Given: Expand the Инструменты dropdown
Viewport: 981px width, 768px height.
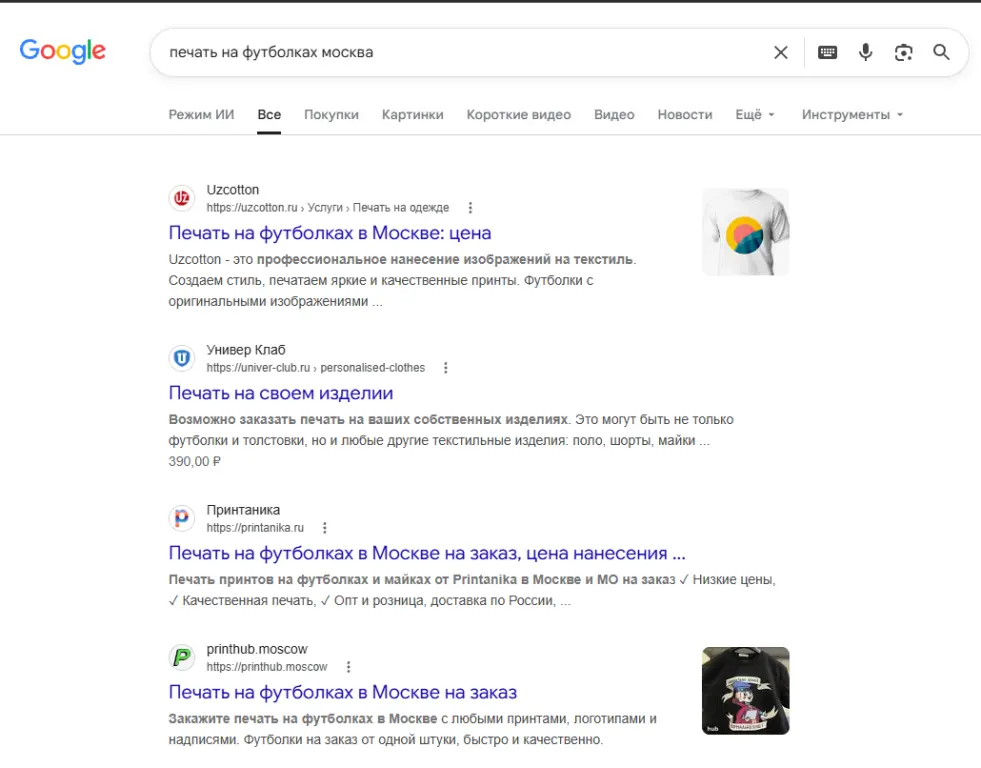Looking at the screenshot, I should point(853,114).
